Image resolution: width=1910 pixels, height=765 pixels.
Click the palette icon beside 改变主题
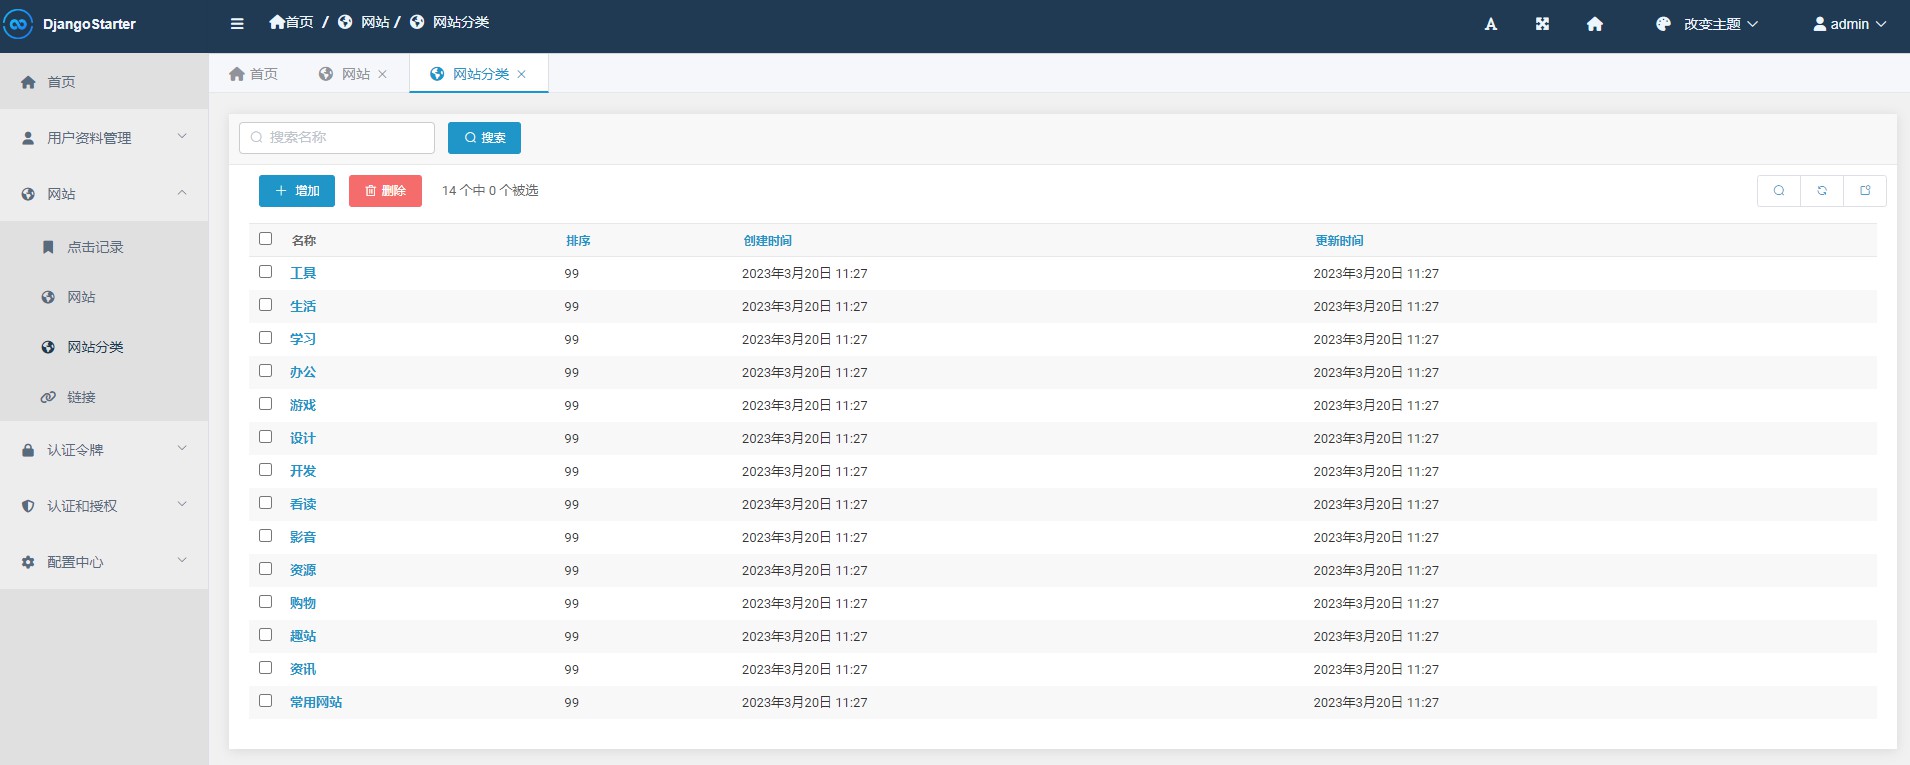(x=1663, y=24)
